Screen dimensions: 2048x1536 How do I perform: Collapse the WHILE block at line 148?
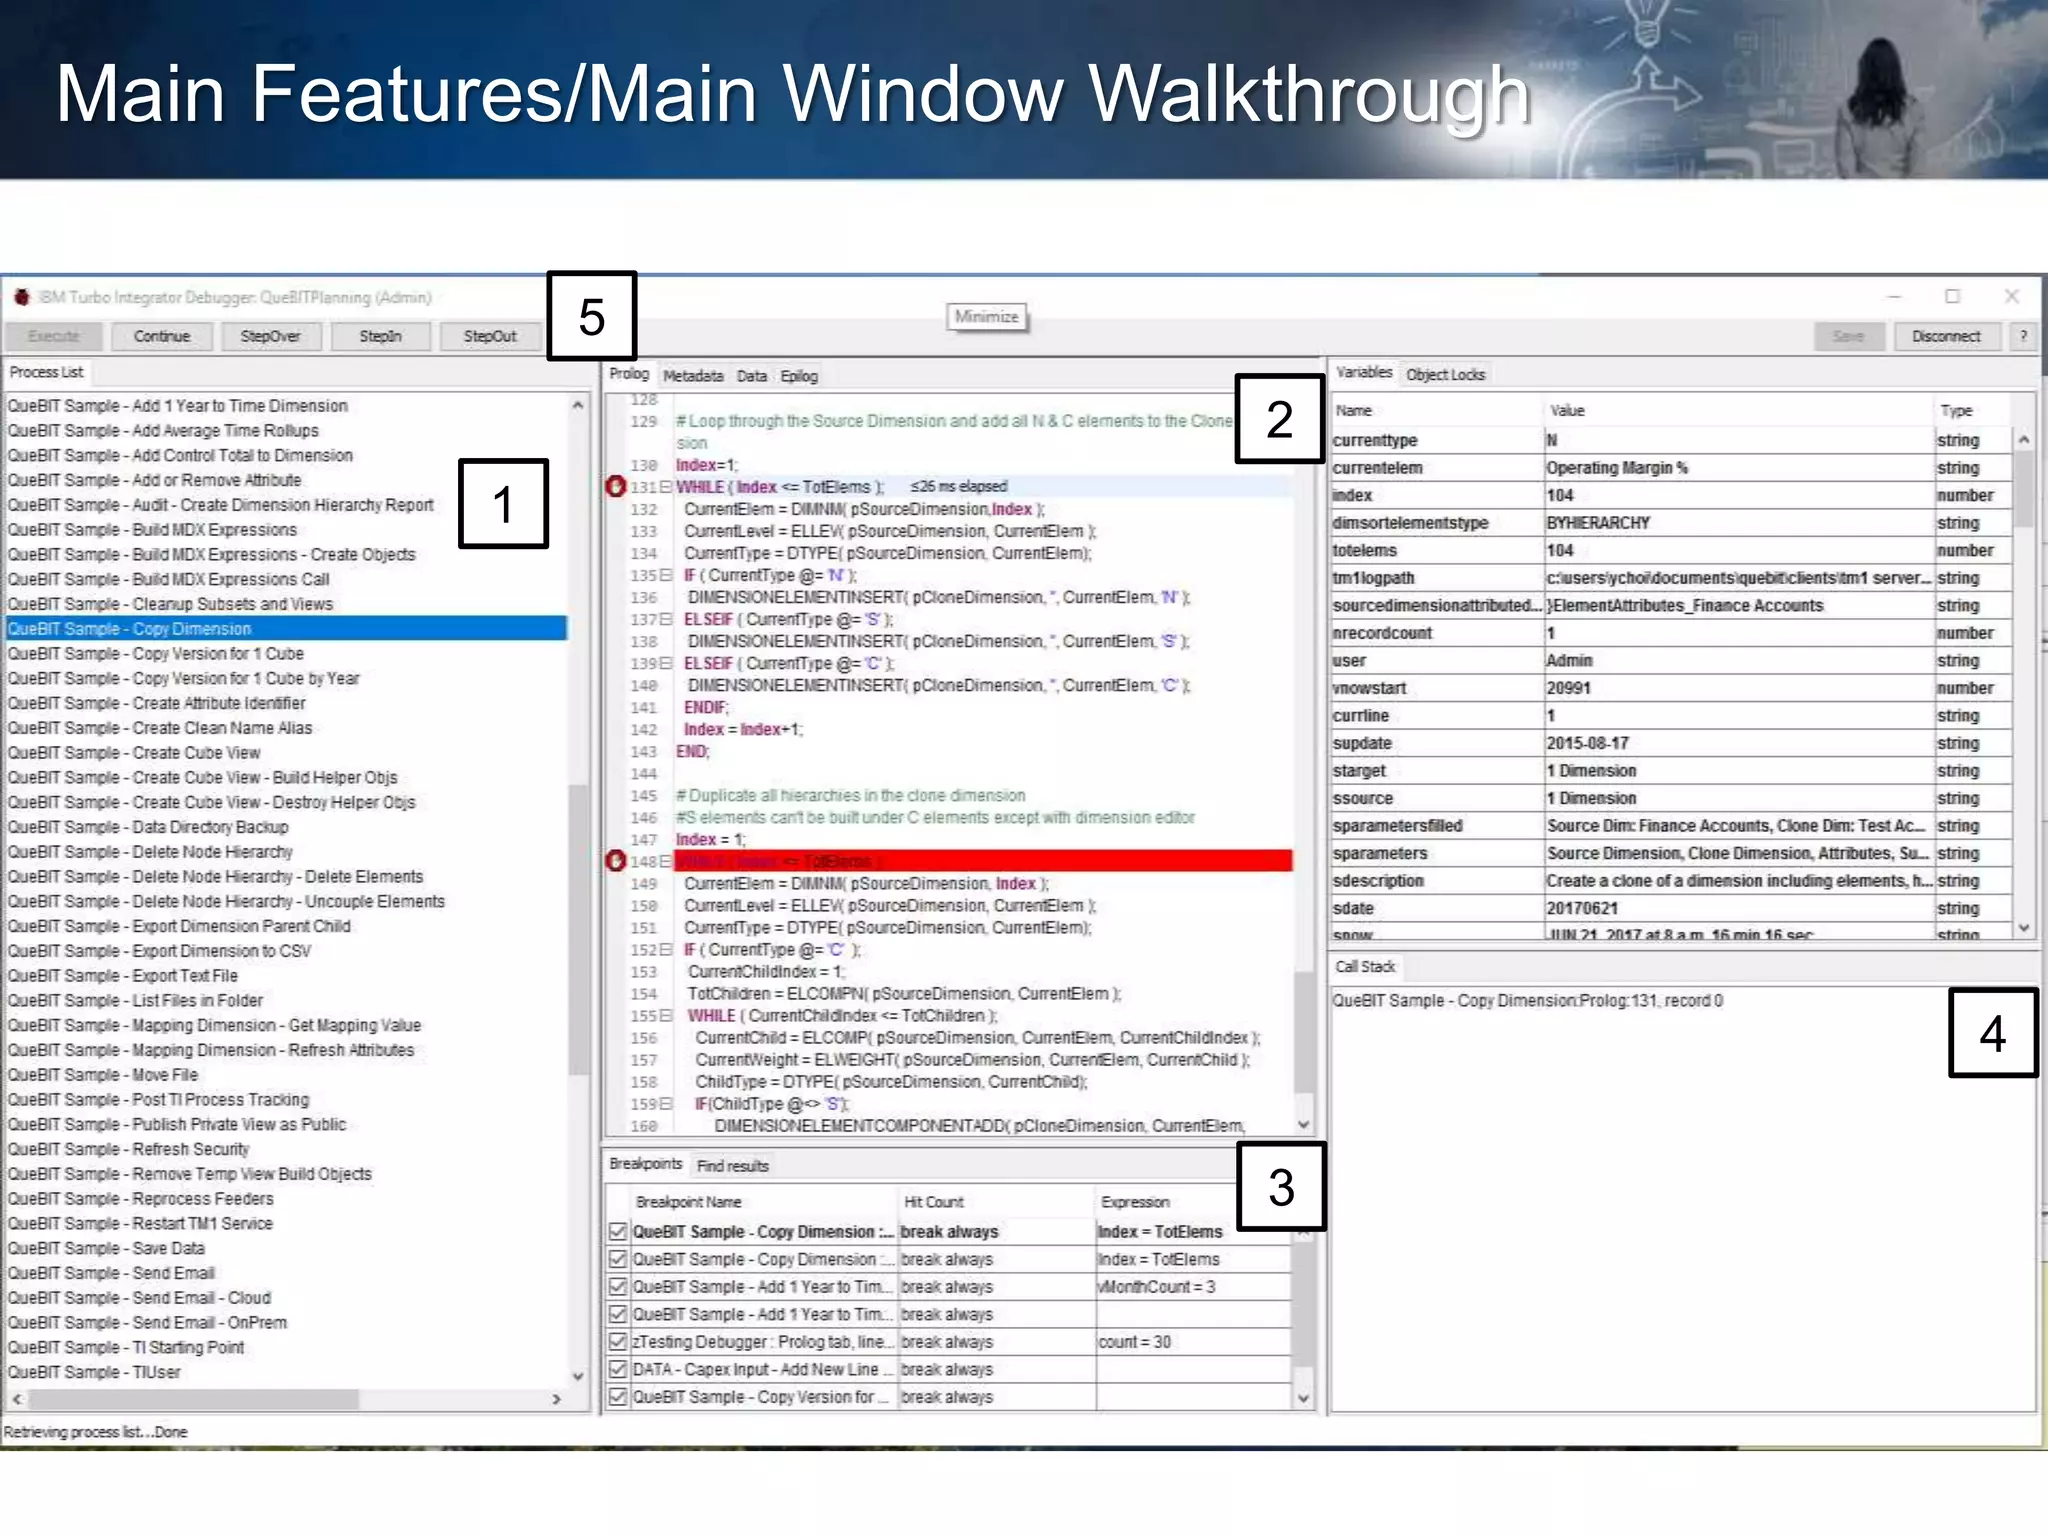pos(666,861)
